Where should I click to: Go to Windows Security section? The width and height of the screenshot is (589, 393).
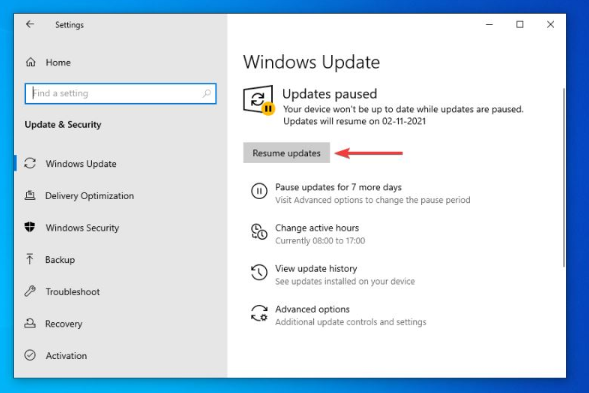coord(82,228)
